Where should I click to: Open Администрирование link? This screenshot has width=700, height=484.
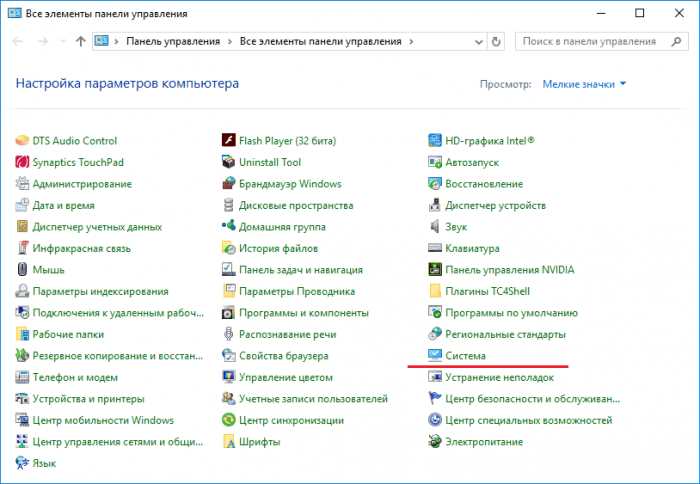coord(82,184)
